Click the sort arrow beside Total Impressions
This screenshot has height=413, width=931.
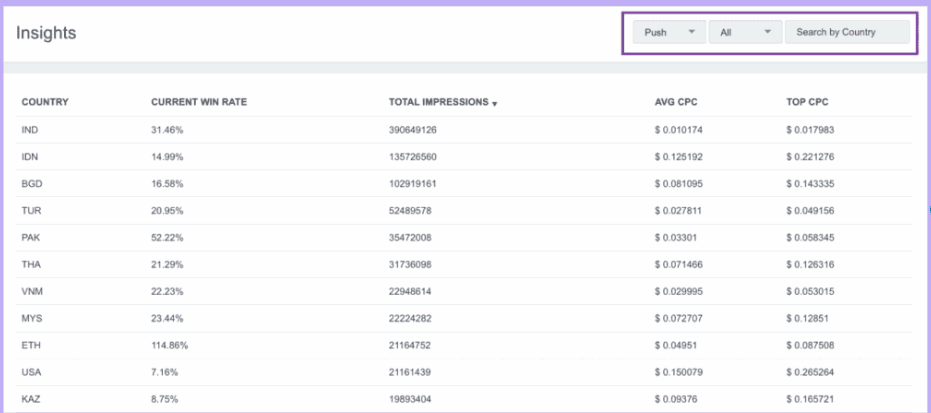[x=495, y=103]
